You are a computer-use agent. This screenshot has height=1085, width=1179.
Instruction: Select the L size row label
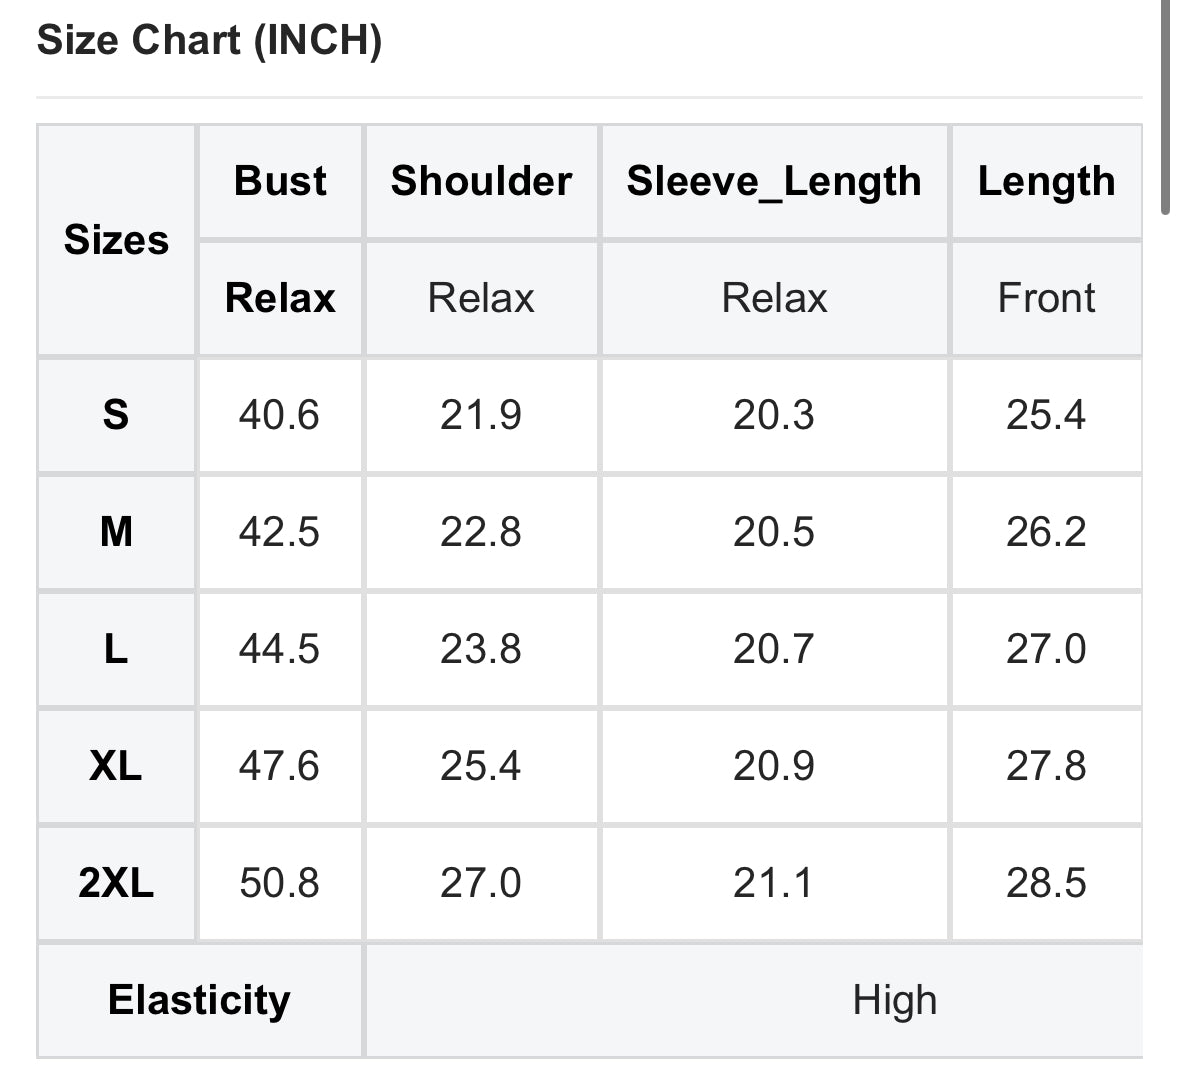(x=116, y=649)
